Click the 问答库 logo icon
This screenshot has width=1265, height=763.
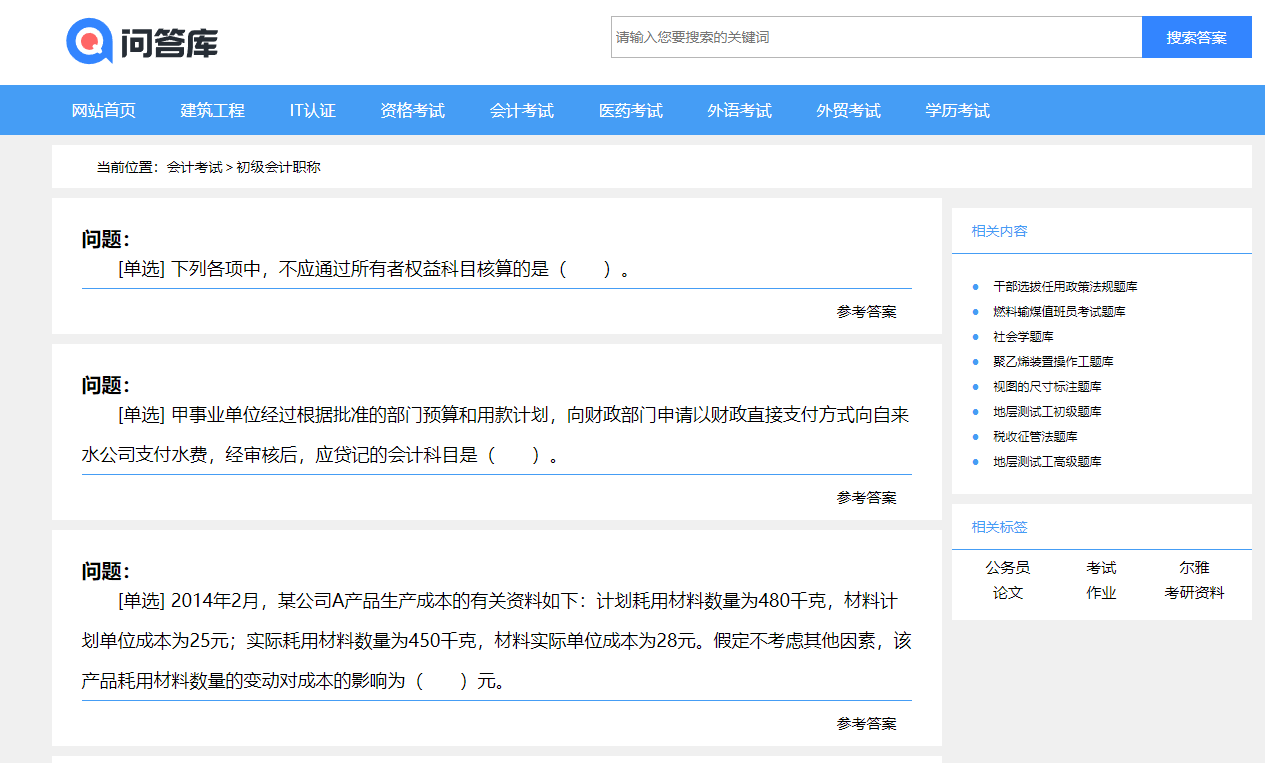pos(142,41)
